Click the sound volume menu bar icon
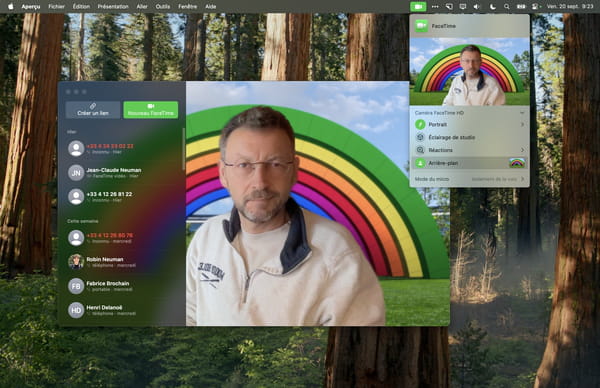This screenshot has width=600, height=388. click(x=477, y=7)
